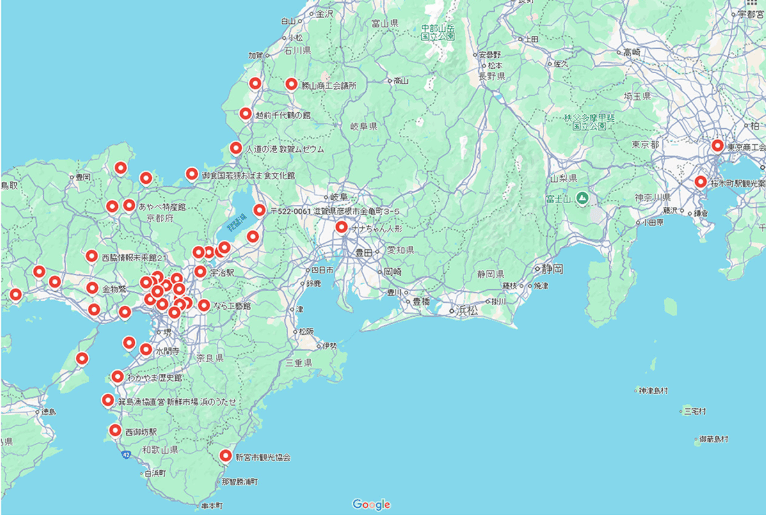Select the 徳島 city label

(x=48, y=412)
